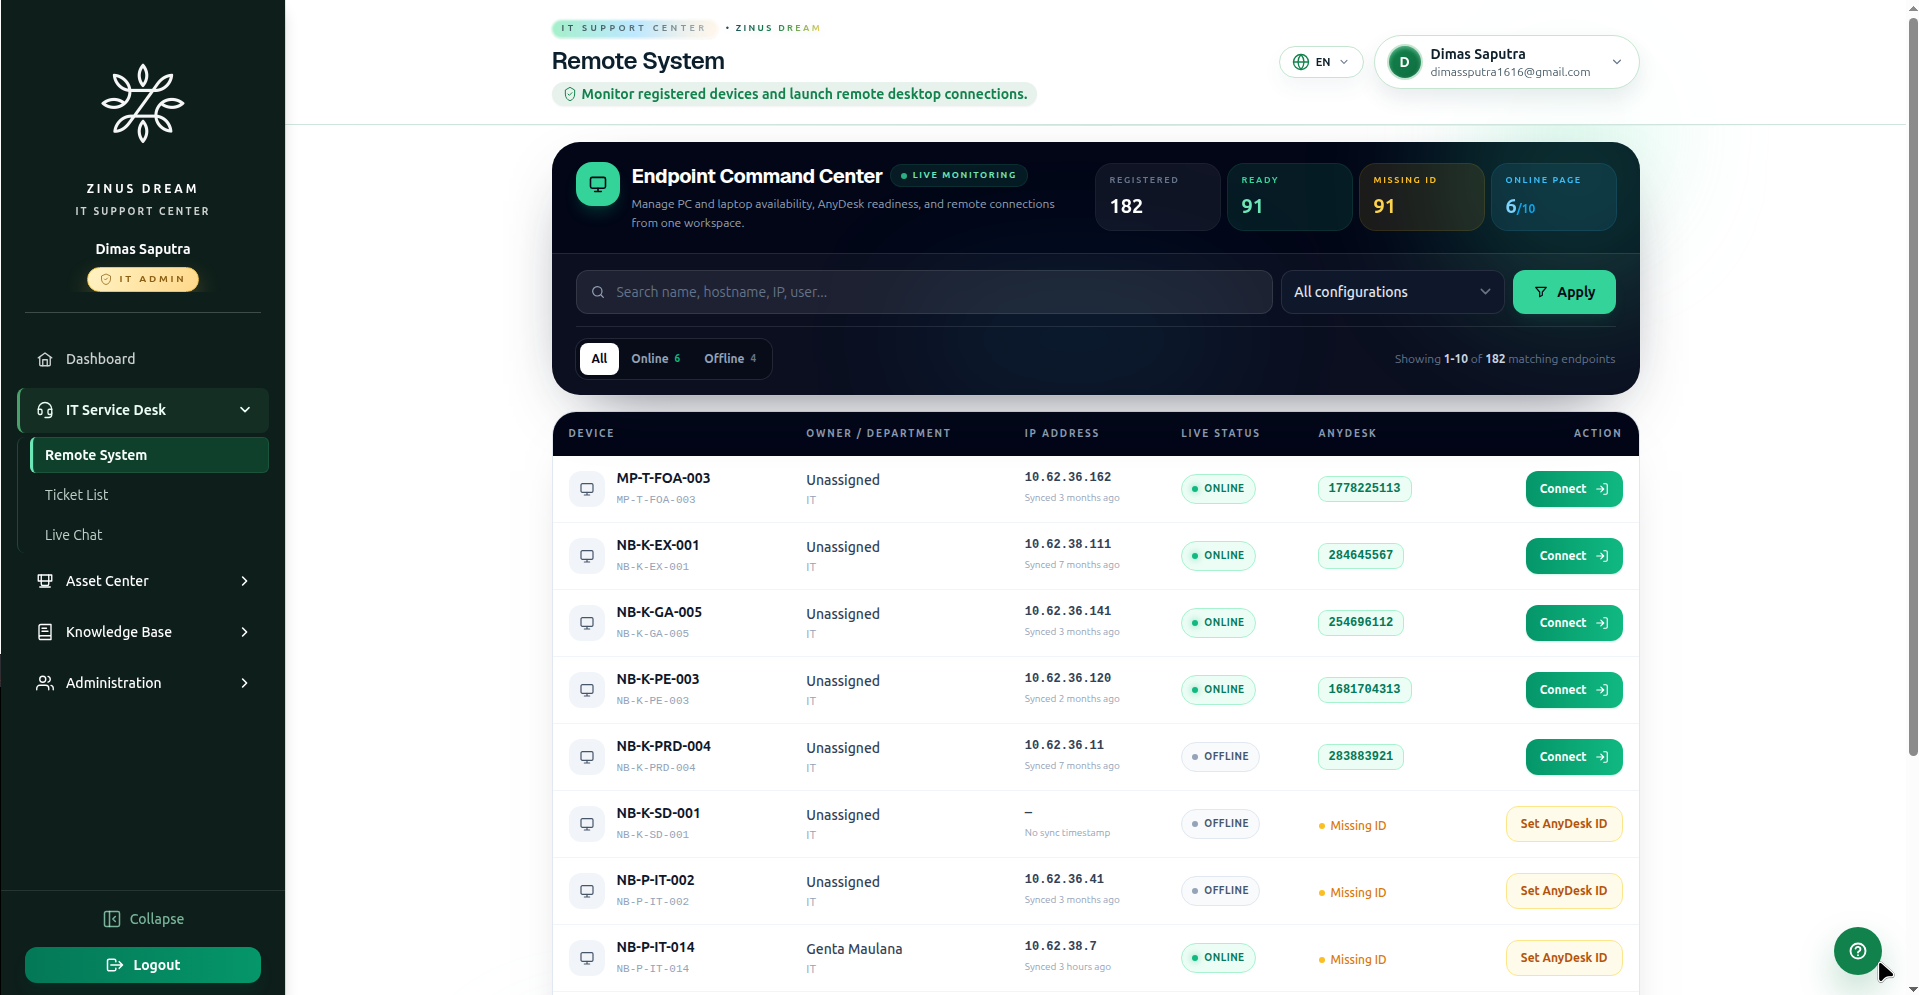Open the All configurations dropdown
This screenshot has width=1919, height=995.
[1392, 292]
